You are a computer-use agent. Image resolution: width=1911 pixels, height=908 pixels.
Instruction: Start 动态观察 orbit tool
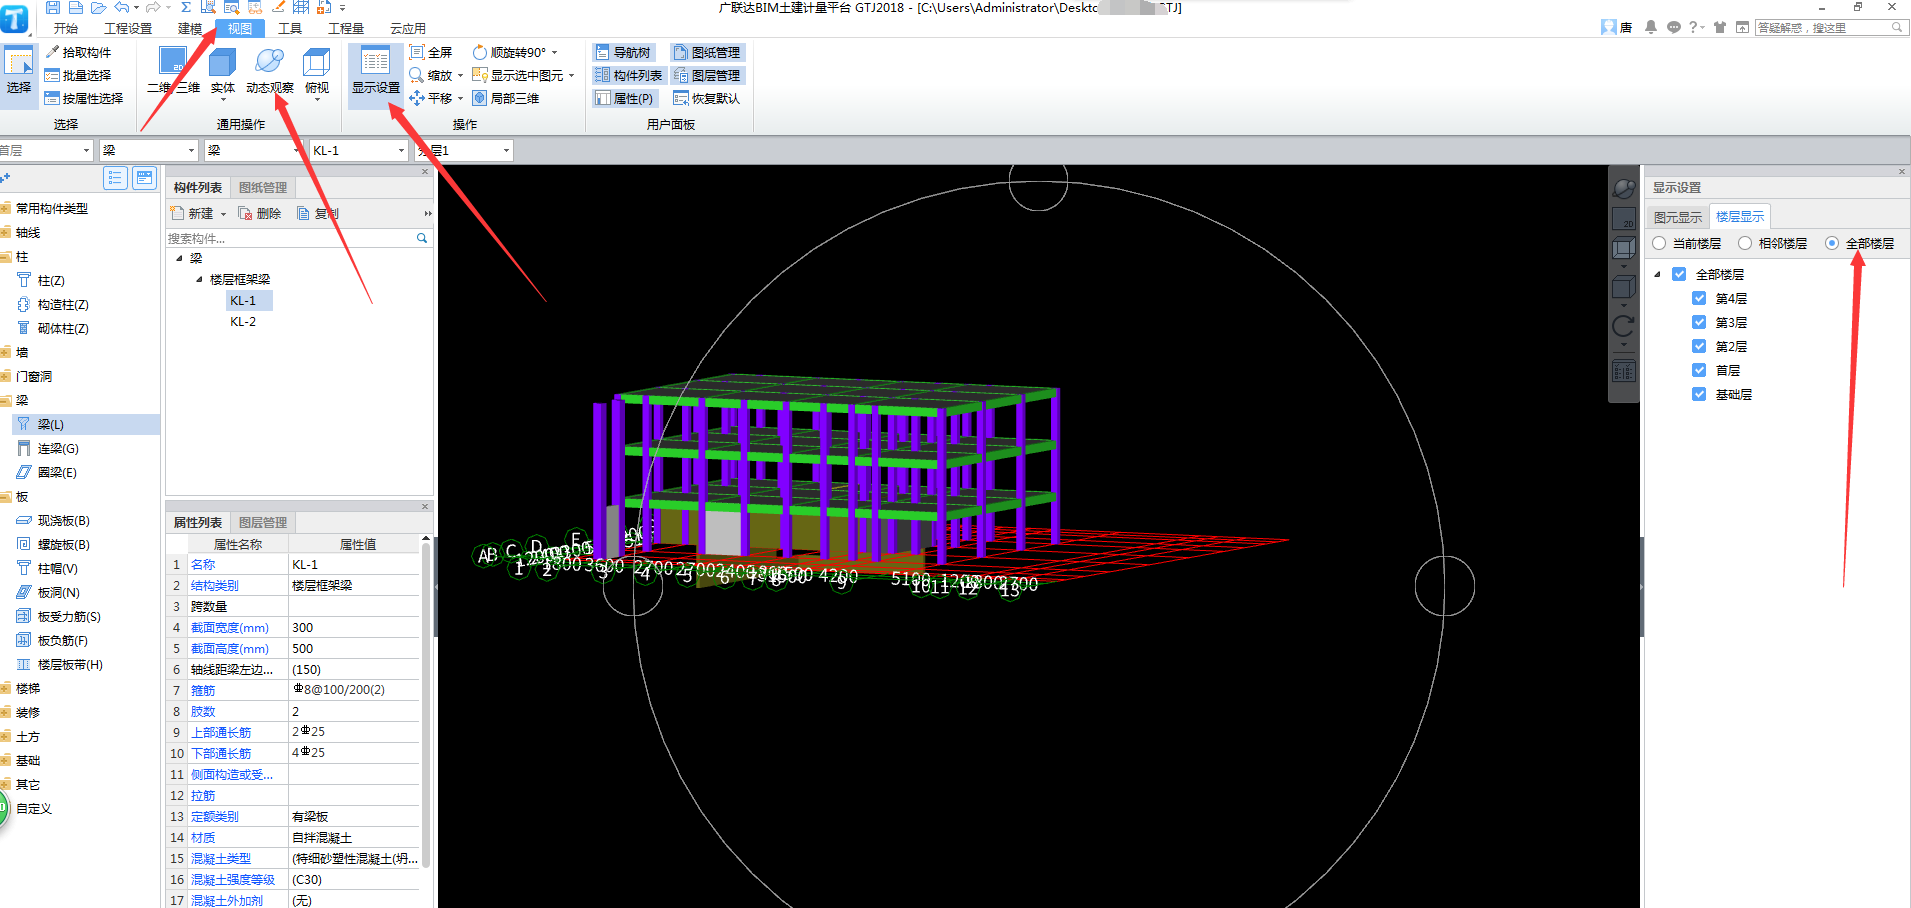coord(270,72)
